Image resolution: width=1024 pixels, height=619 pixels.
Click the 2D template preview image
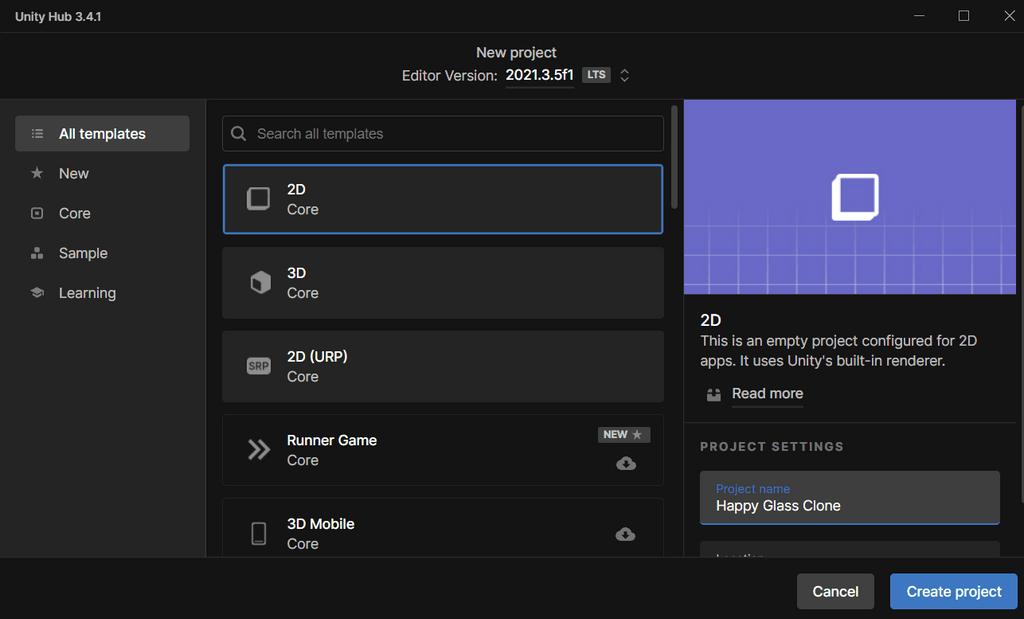[850, 197]
